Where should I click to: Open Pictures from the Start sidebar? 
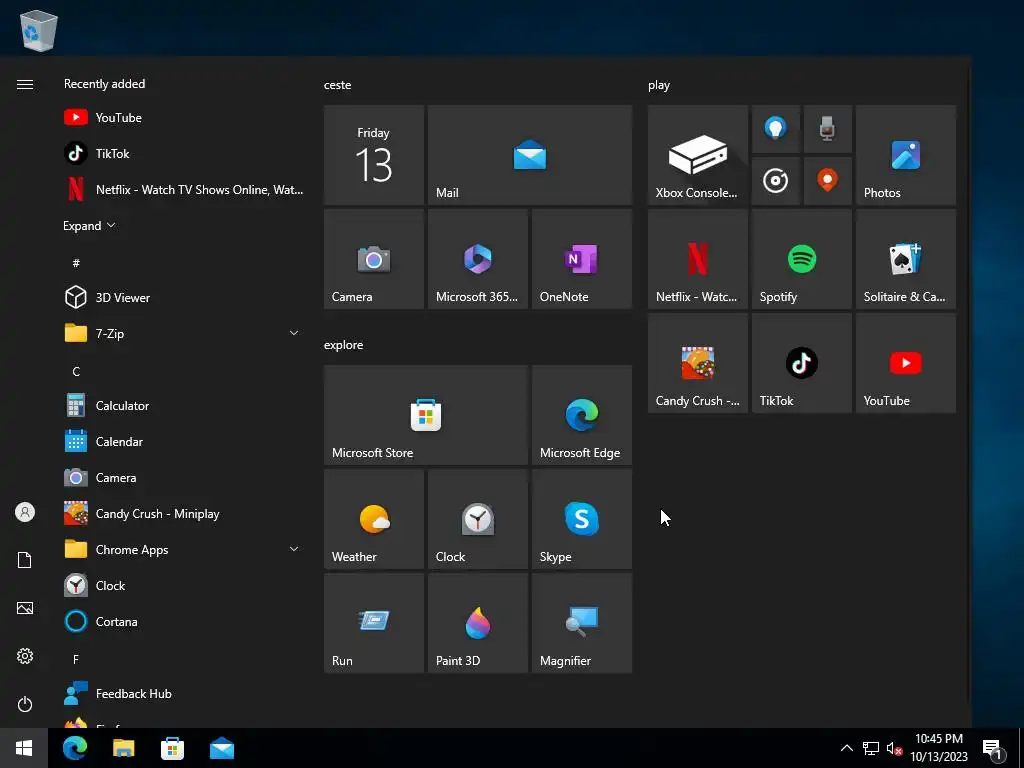click(x=25, y=608)
